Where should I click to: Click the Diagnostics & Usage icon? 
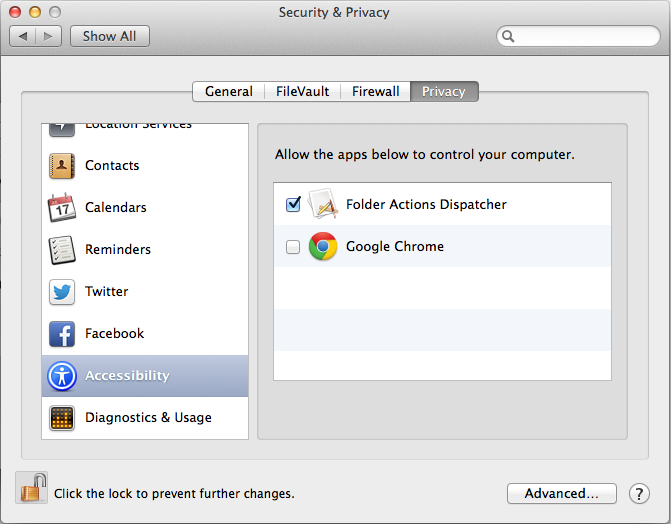tap(62, 418)
